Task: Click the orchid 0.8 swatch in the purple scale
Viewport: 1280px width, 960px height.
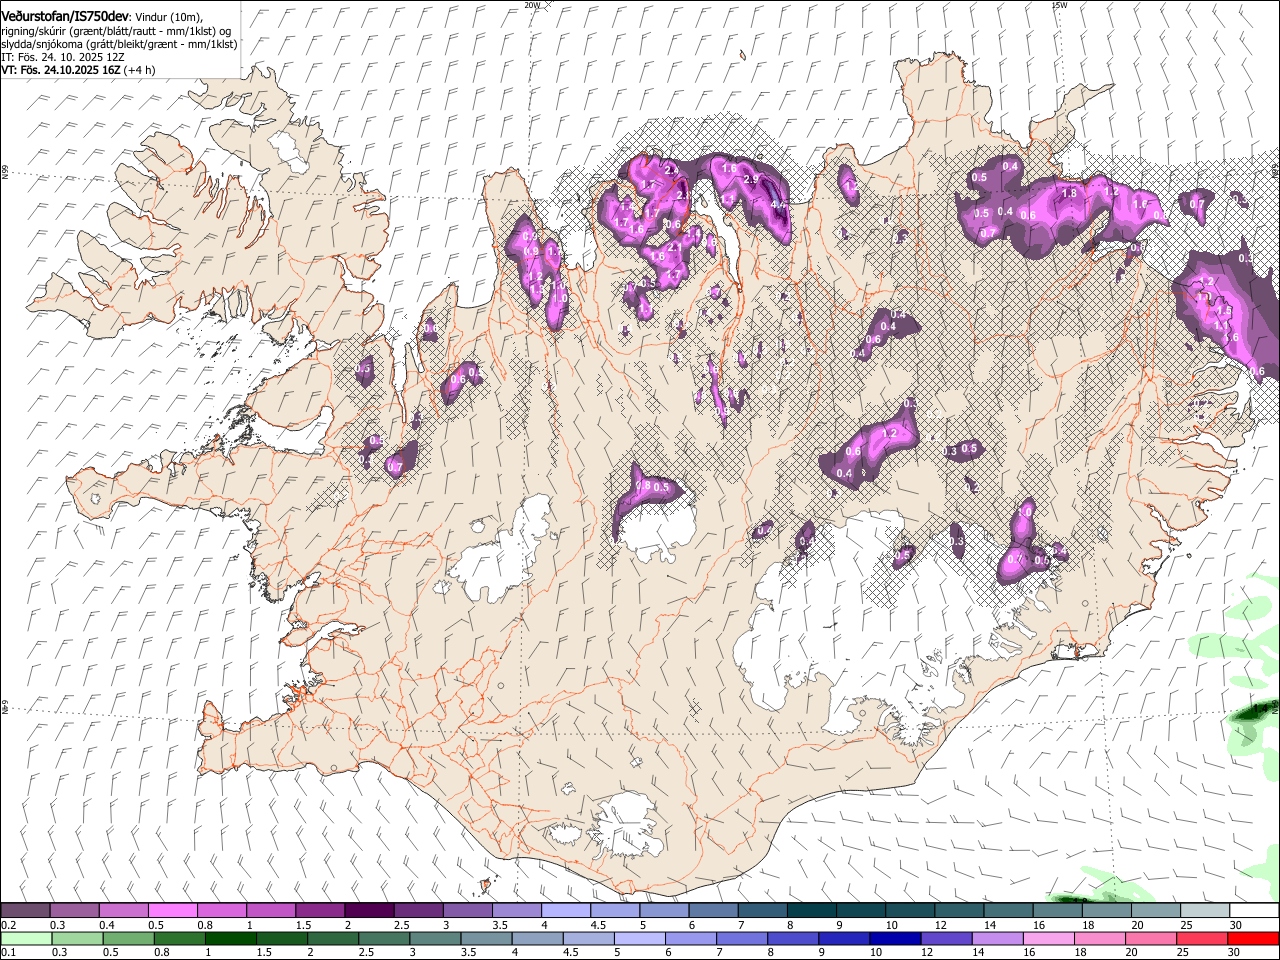Action: (222, 911)
